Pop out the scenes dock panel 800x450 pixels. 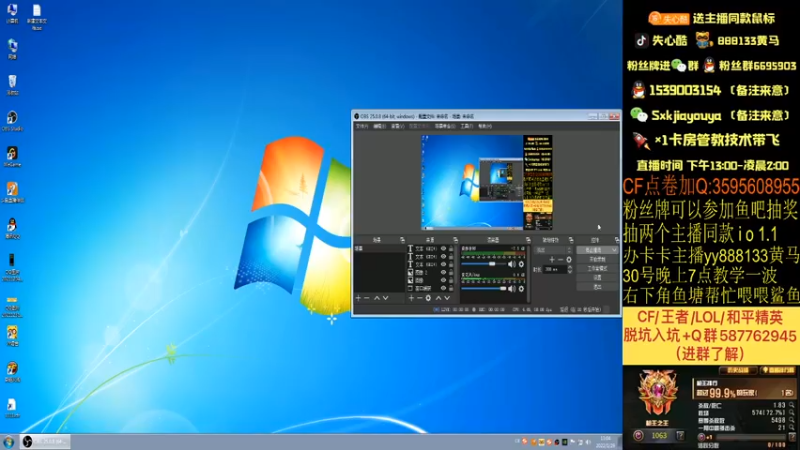(403, 240)
